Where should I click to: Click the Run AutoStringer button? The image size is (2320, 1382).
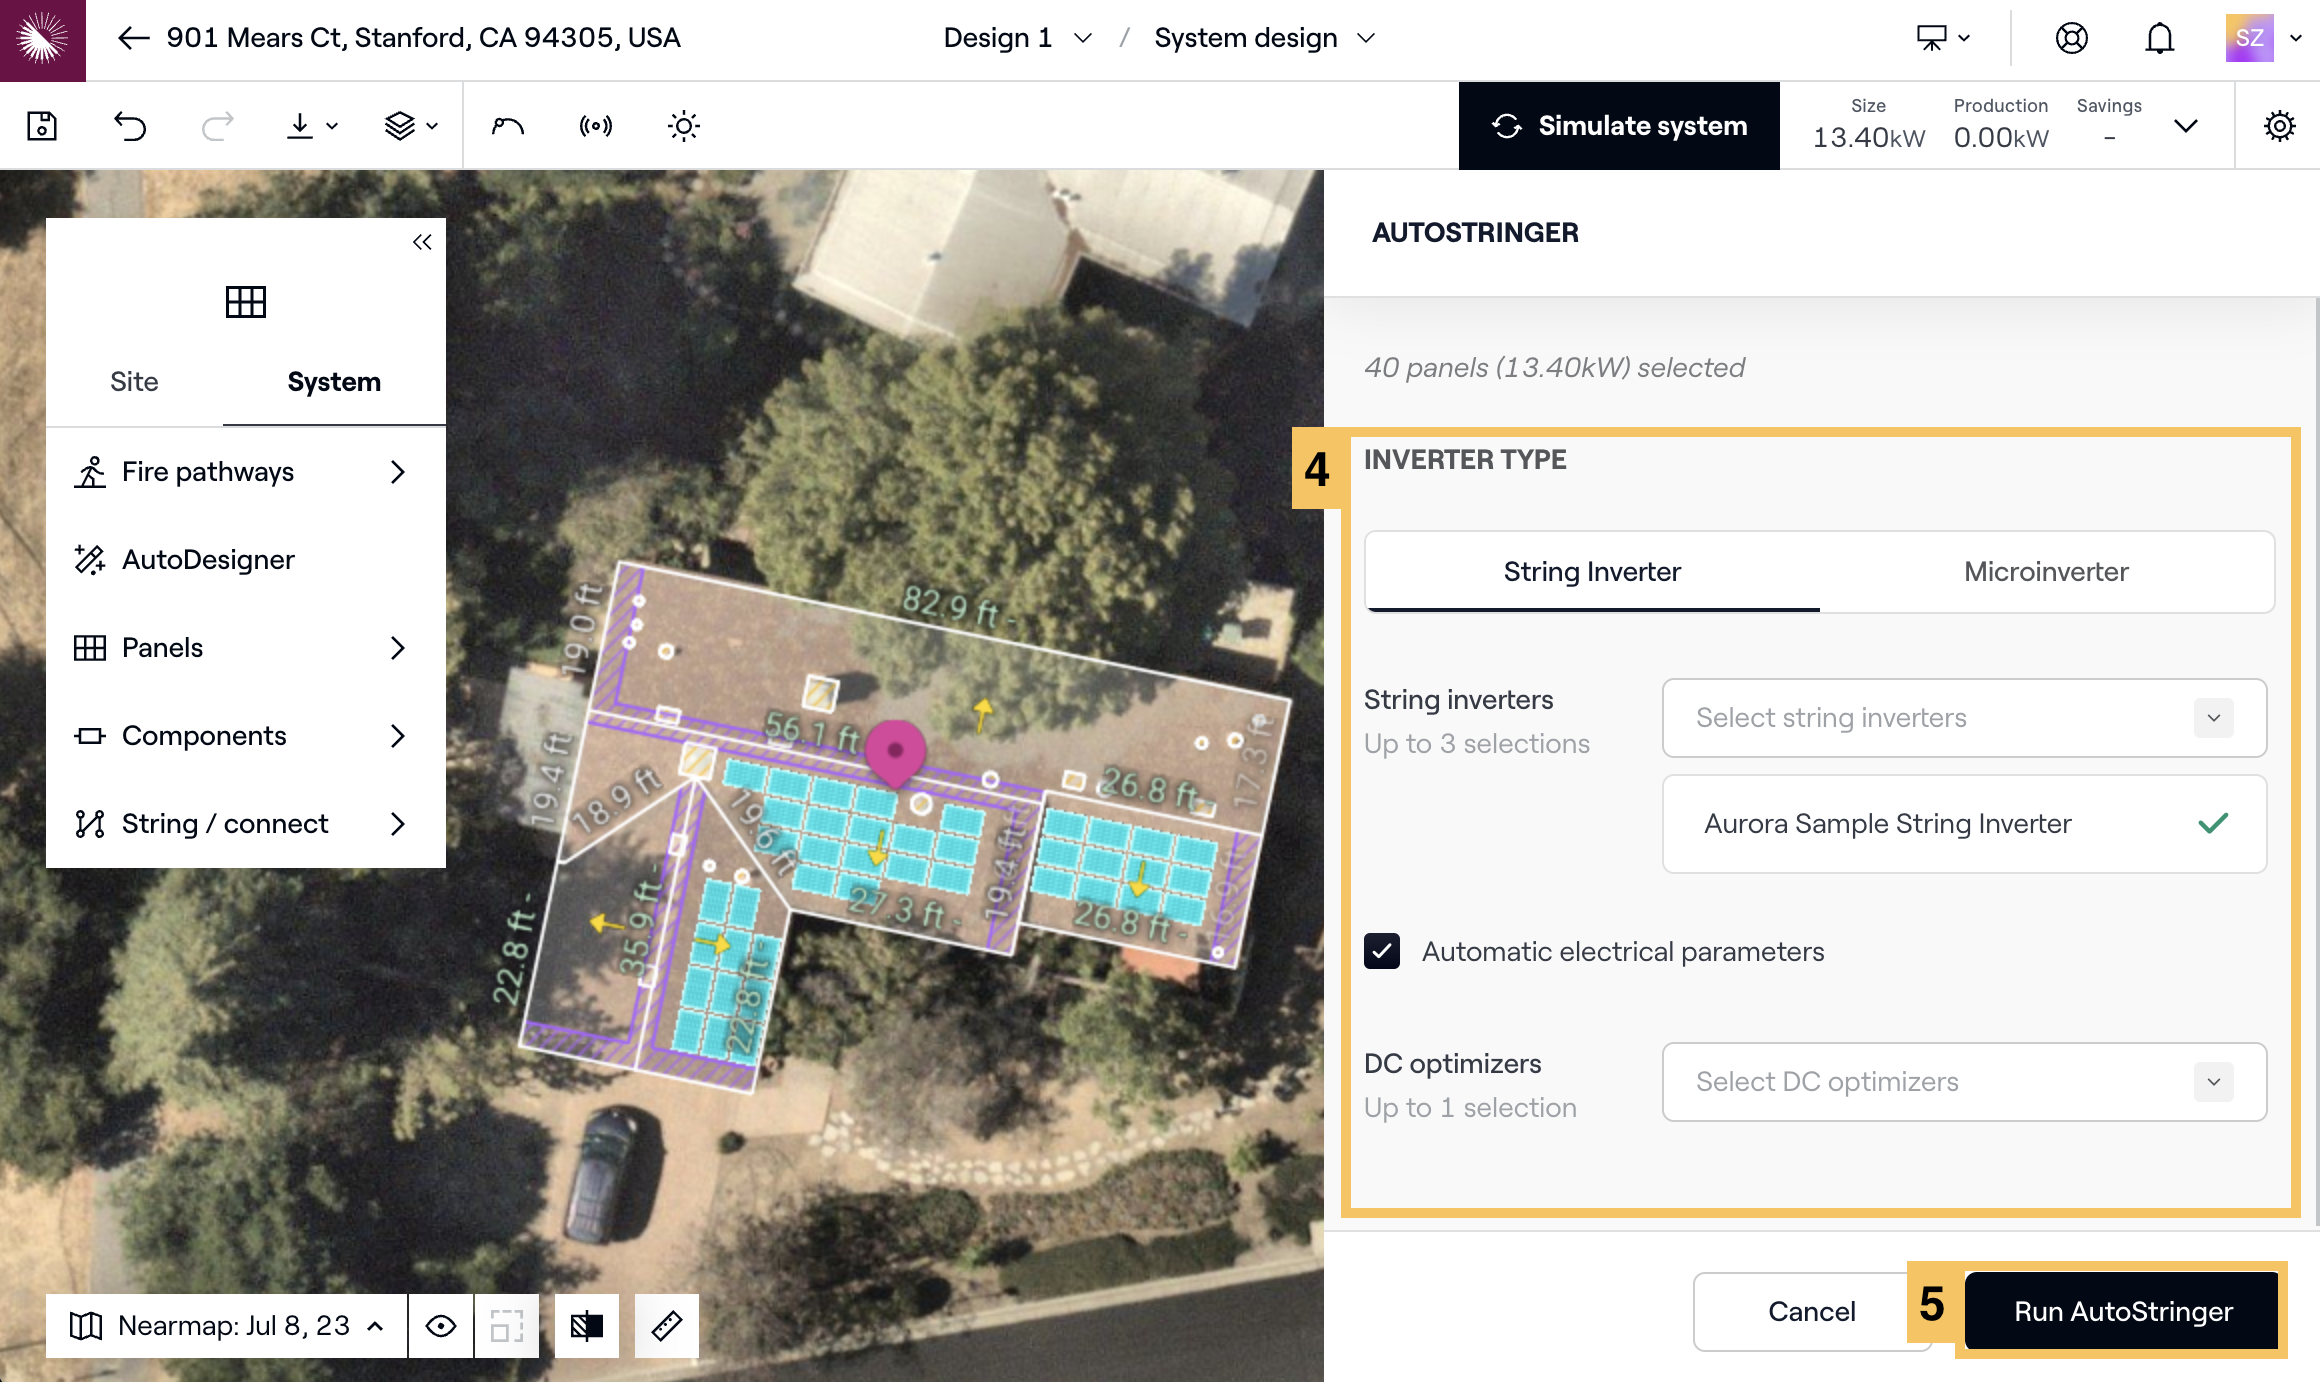tap(2122, 1311)
